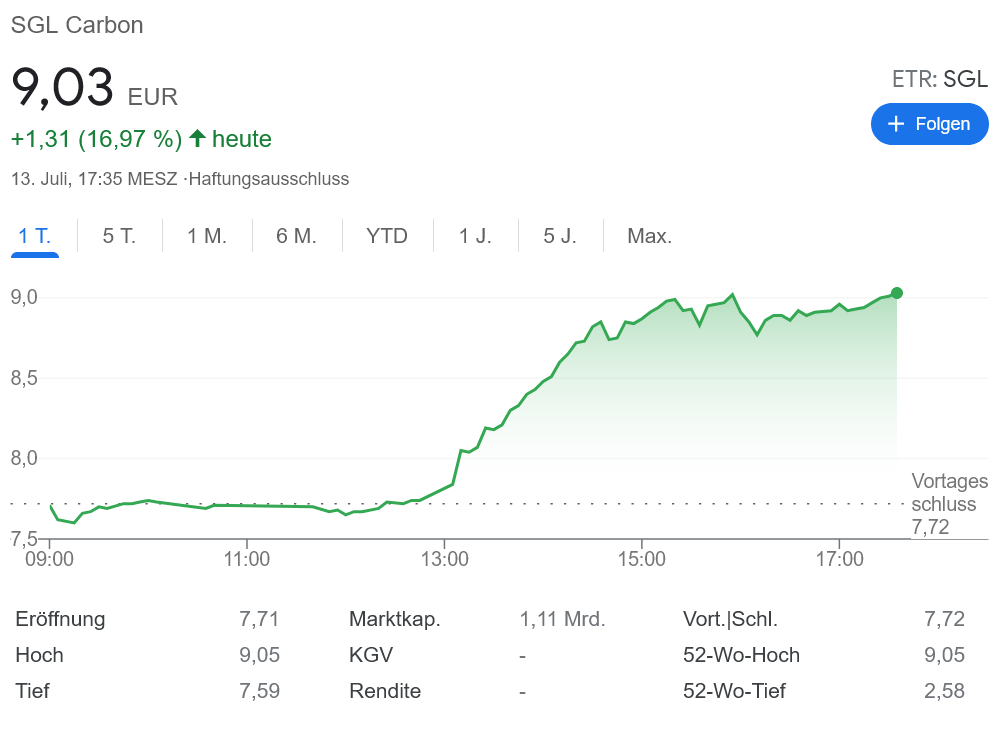Click the green up arrow icon
The height and width of the screenshot is (732, 1003).
click(197, 138)
